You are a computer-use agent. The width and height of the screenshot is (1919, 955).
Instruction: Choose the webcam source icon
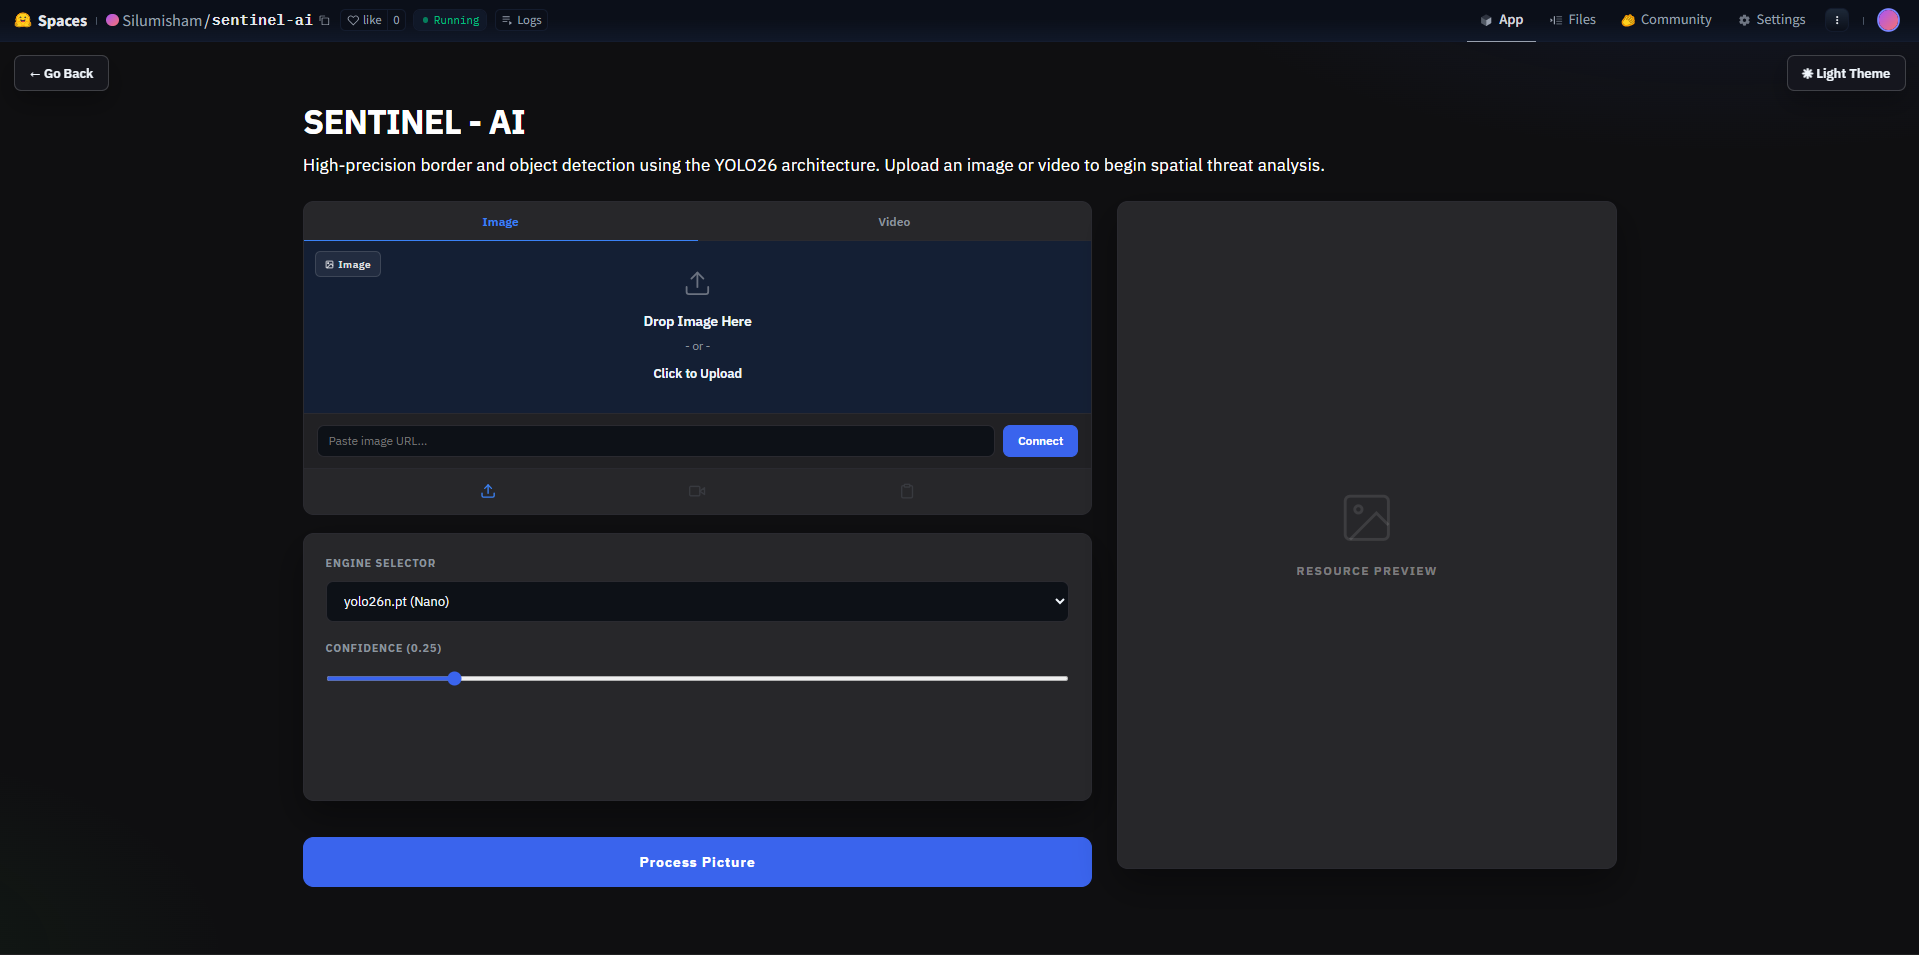[x=697, y=491]
